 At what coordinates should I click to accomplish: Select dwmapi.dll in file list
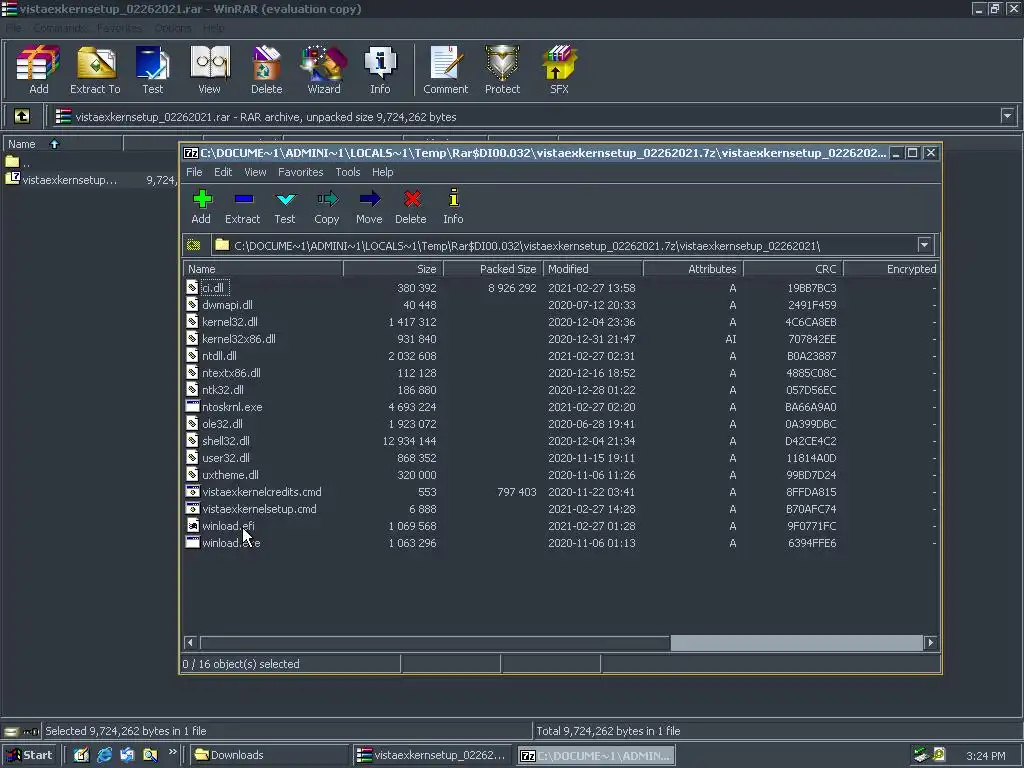click(x=227, y=304)
